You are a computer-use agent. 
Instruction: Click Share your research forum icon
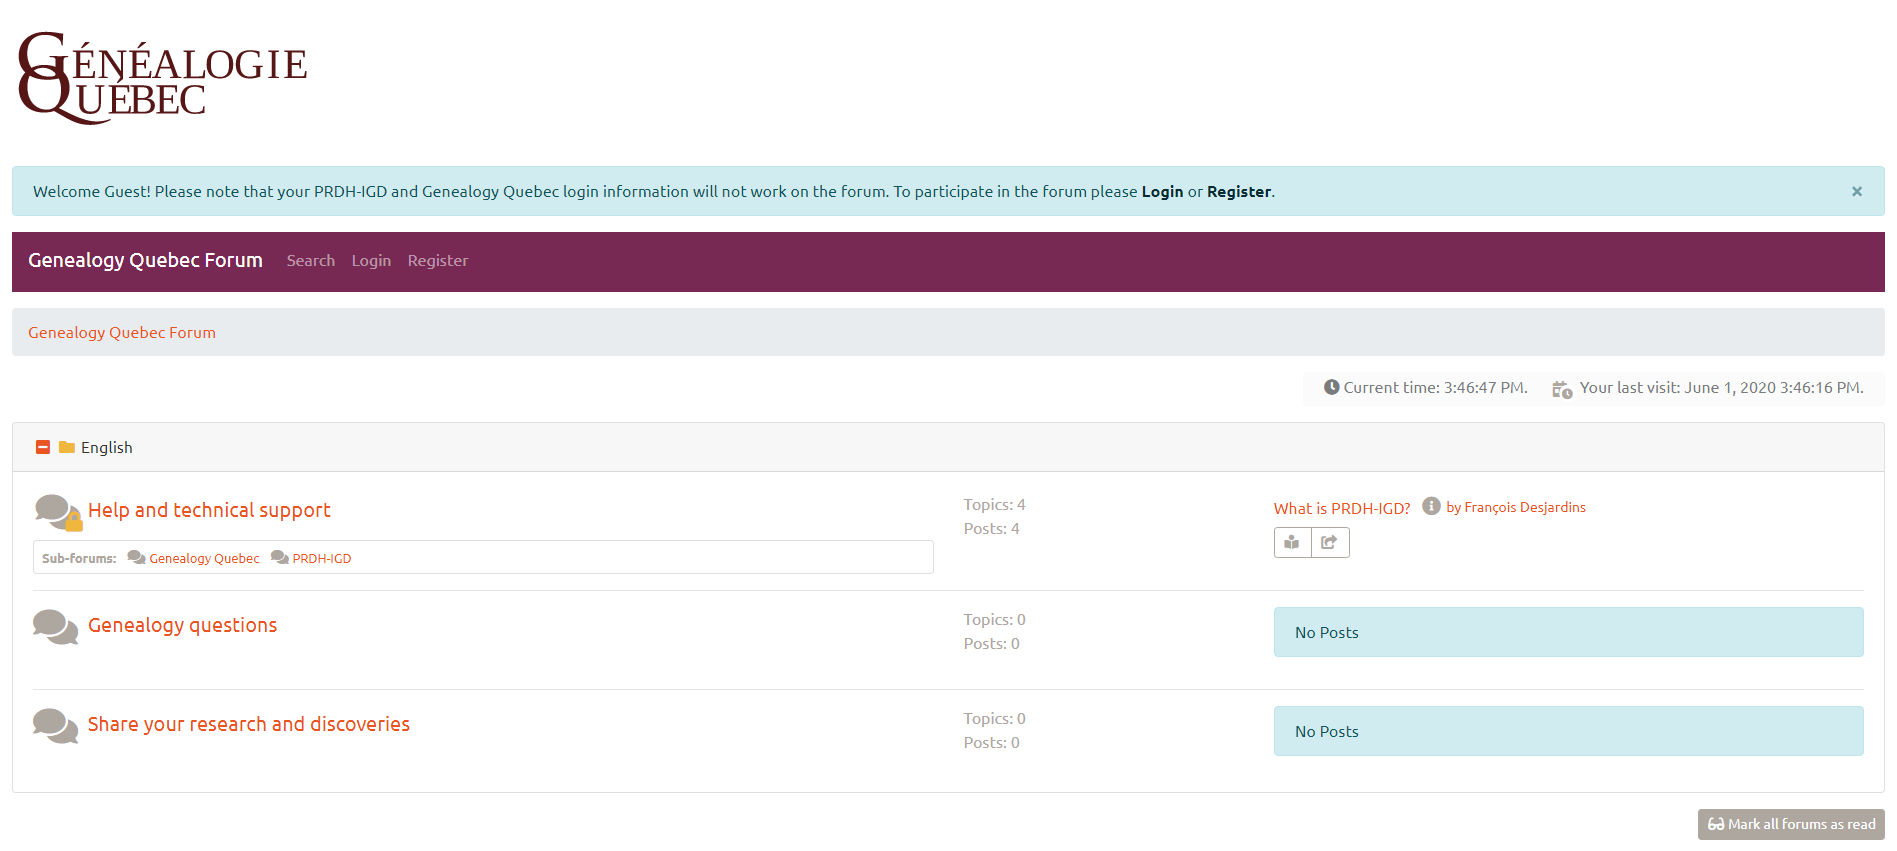point(55,726)
